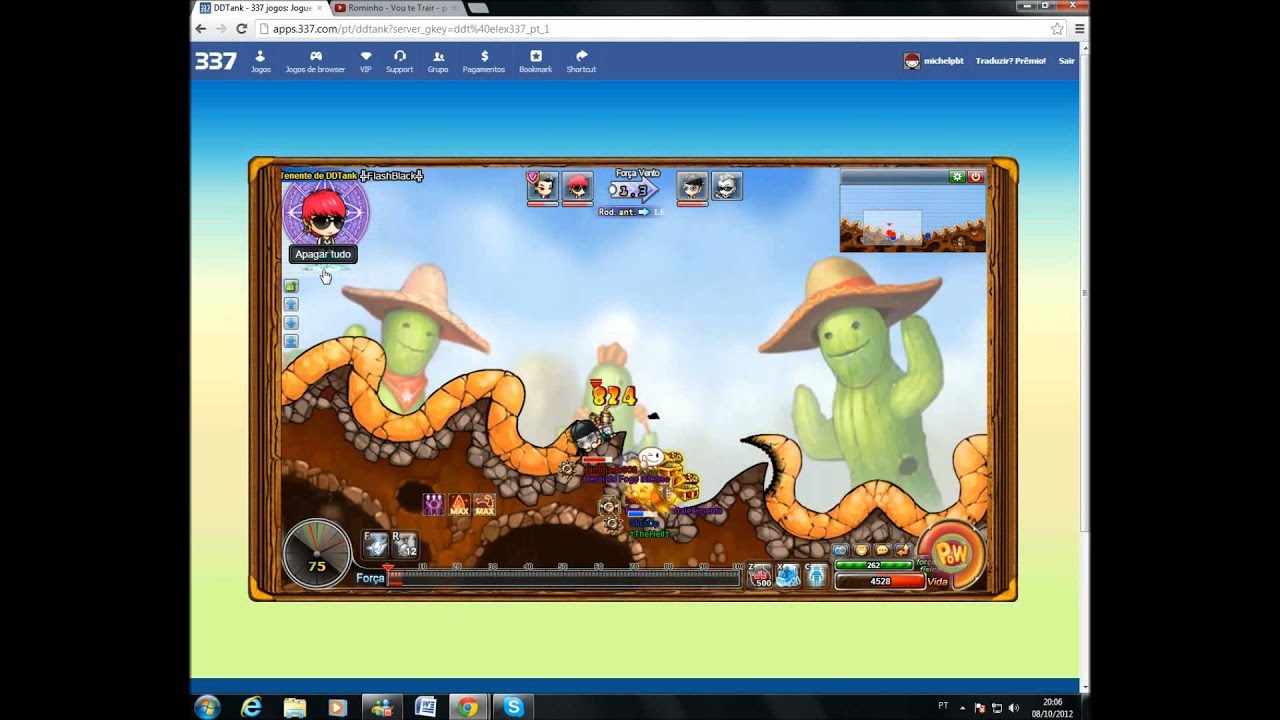Use the F key plane skill
1280x720 pixels.
point(376,545)
